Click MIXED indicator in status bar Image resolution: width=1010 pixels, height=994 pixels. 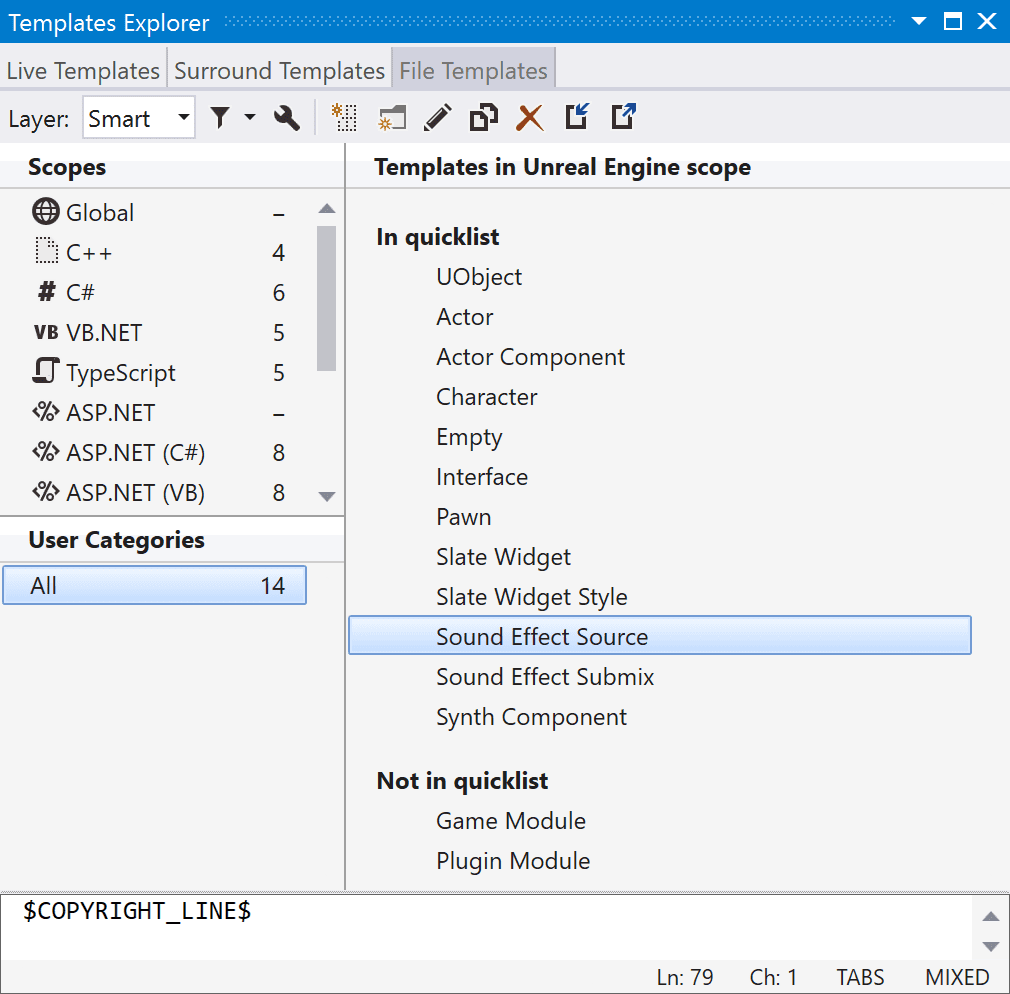coord(957,977)
